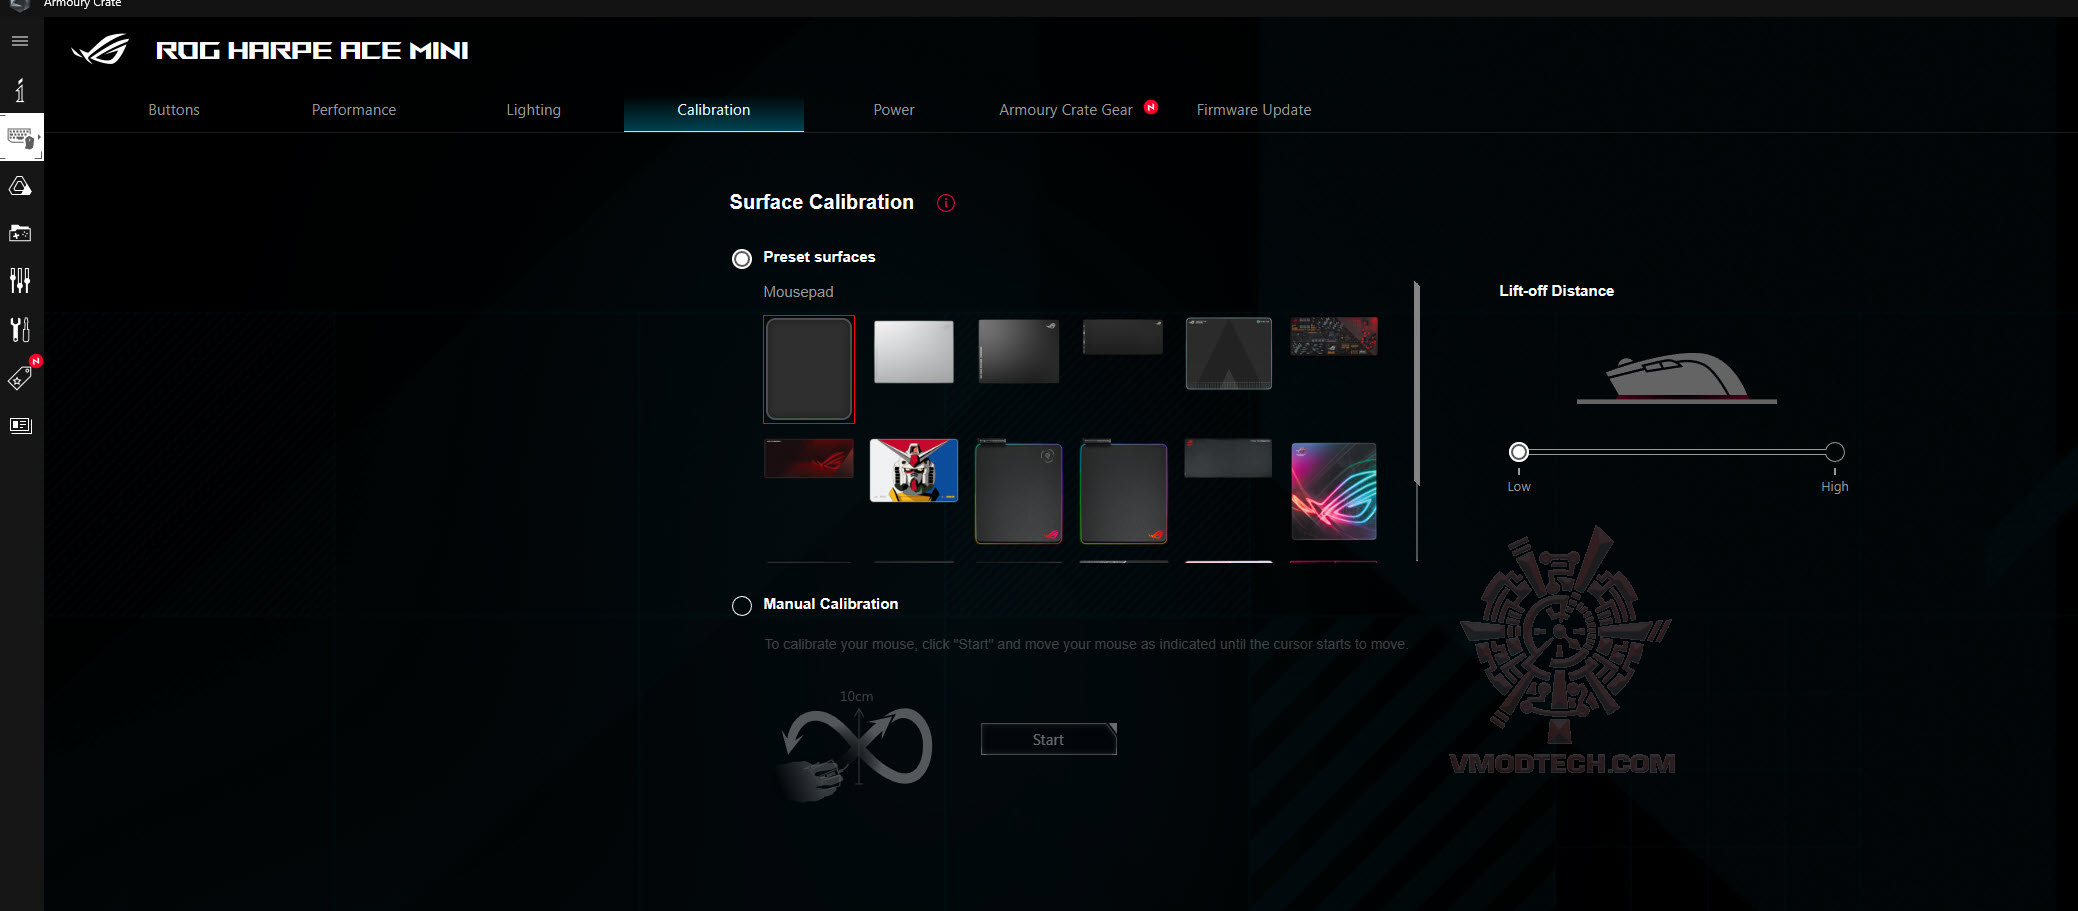Open the hamburger menu in the sidebar

[x=20, y=41]
